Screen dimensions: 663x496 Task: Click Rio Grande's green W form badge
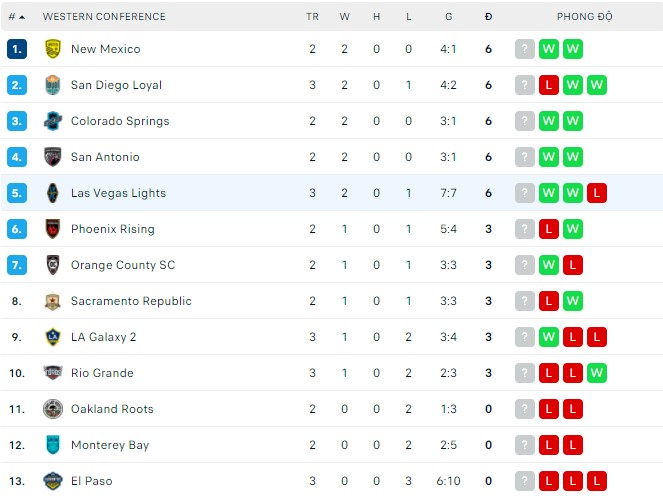point(597,373)
